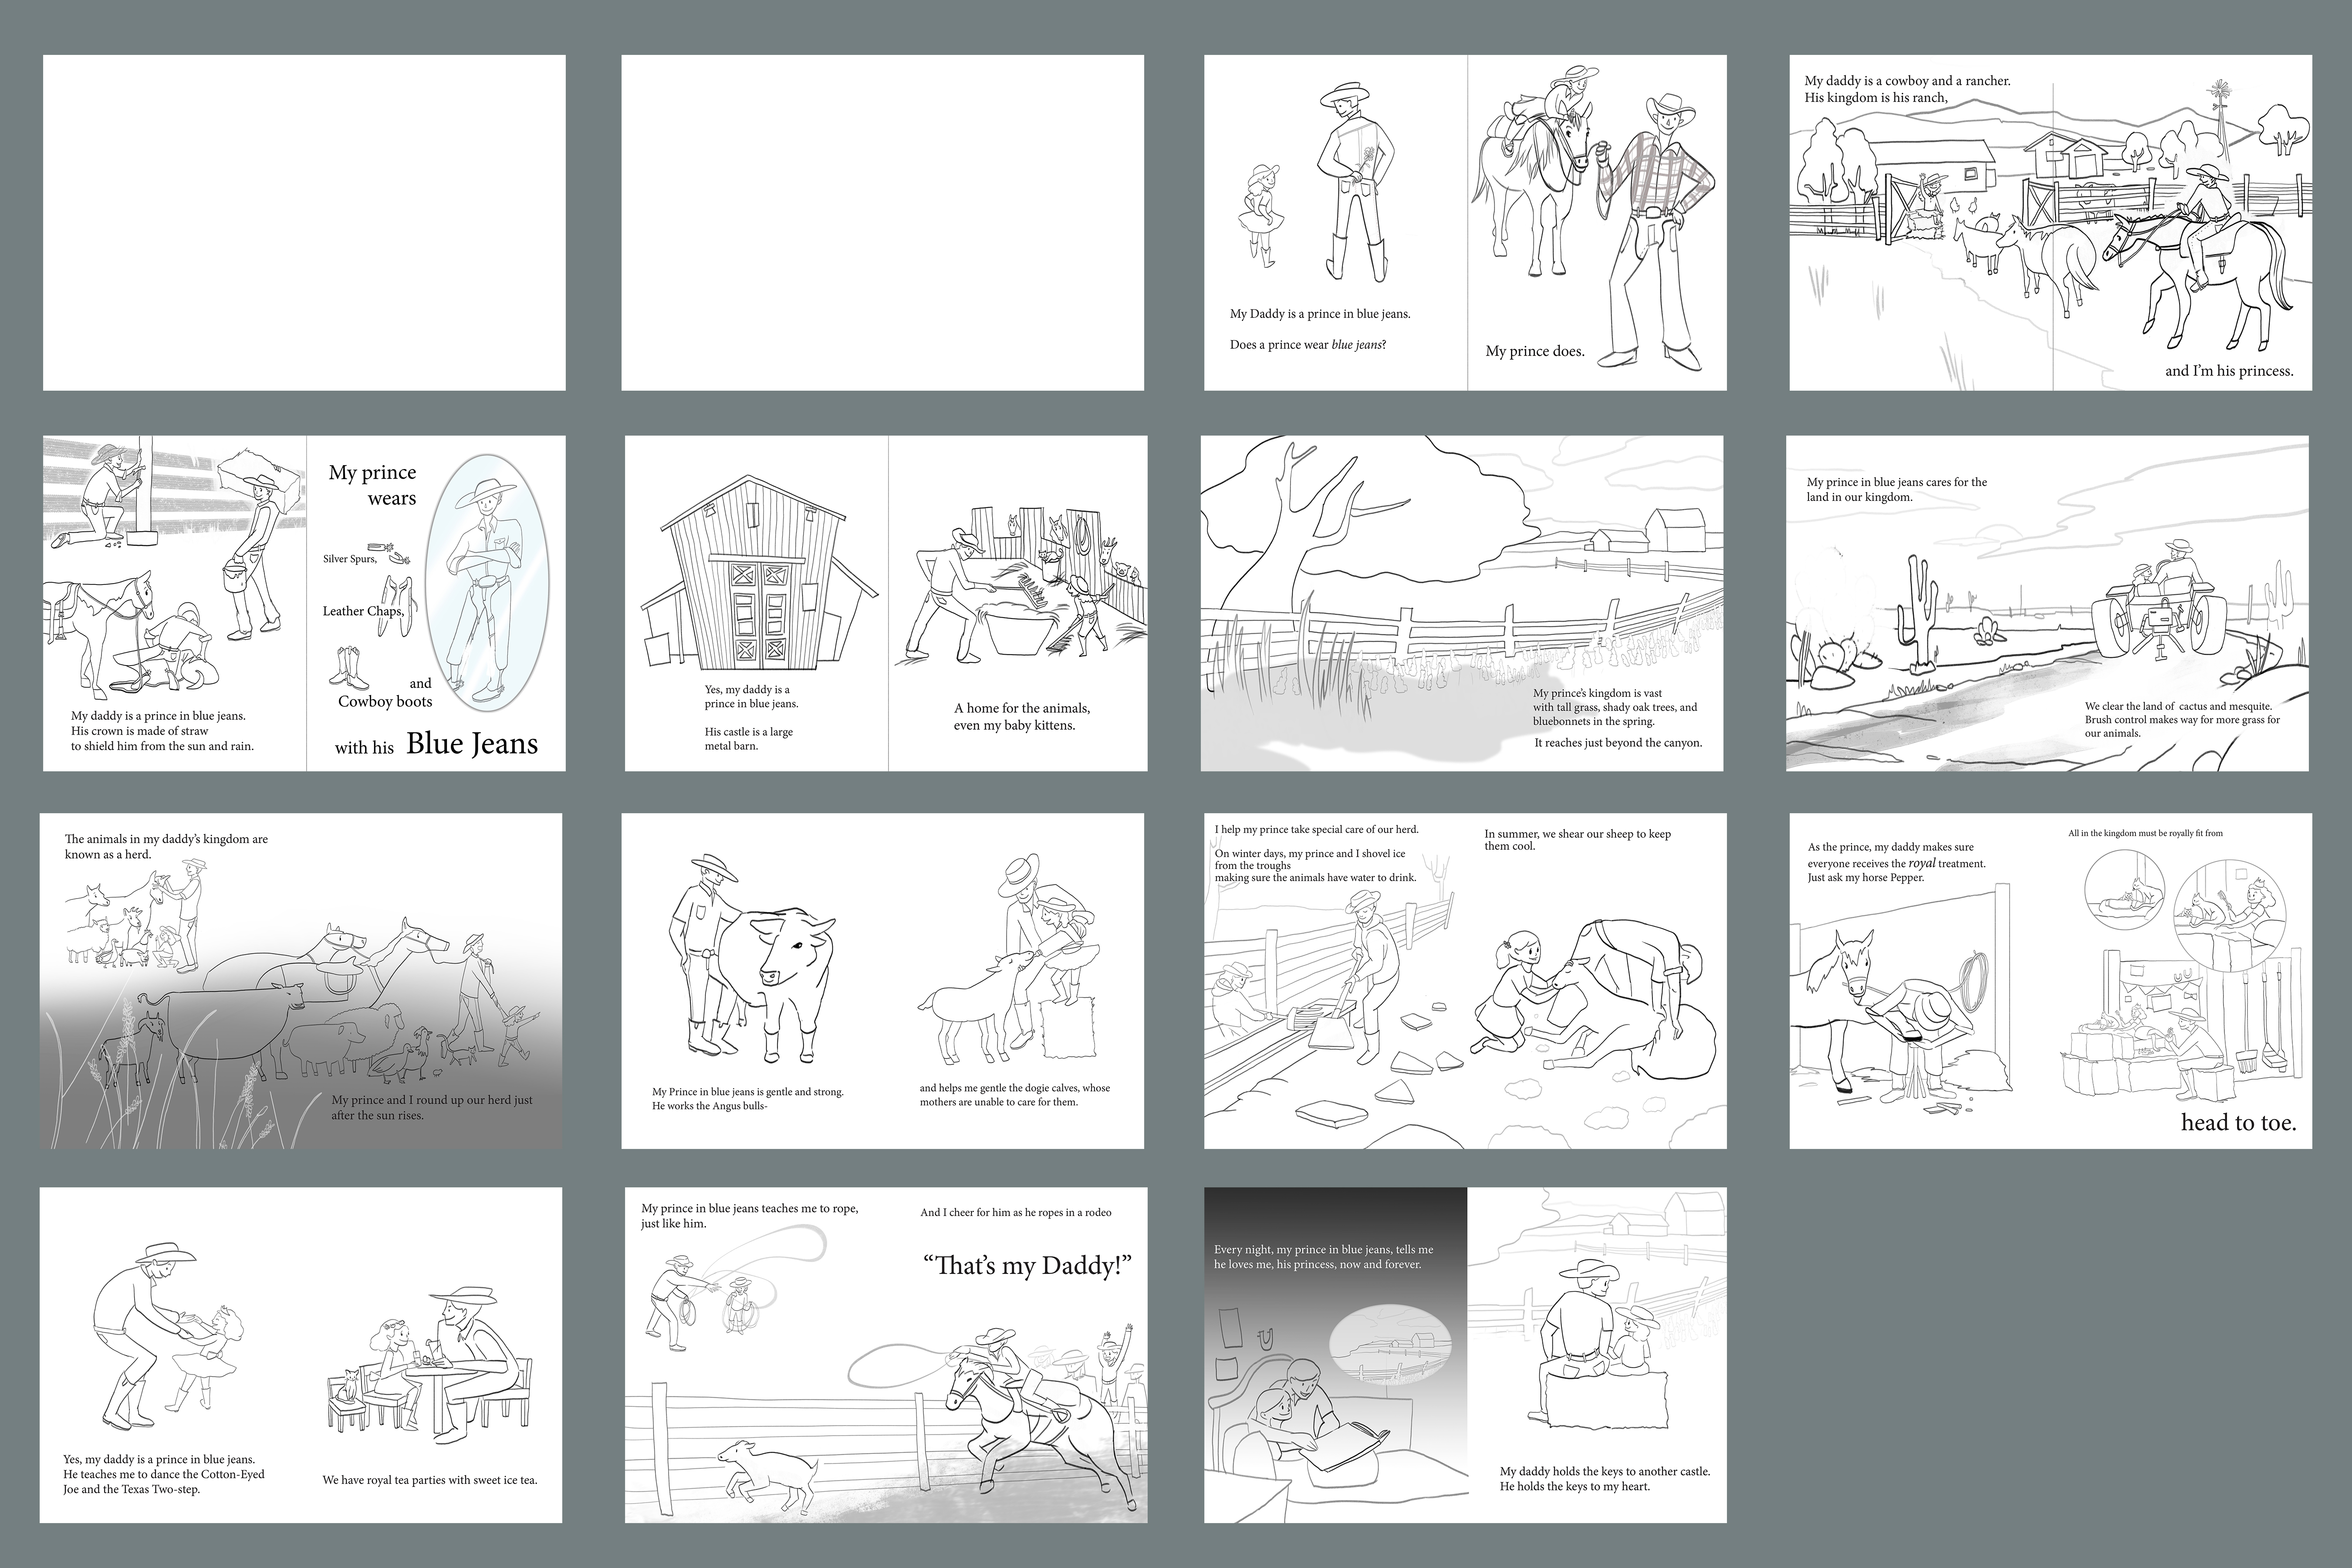
Task: Select the line "It reaches just beyond the canyon."
Action: click(x=1618, y=743)
